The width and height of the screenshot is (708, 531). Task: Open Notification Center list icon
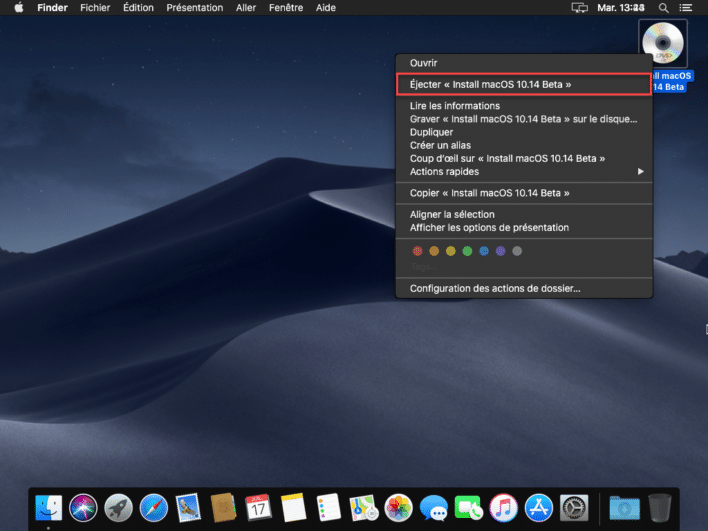point(686,8)
